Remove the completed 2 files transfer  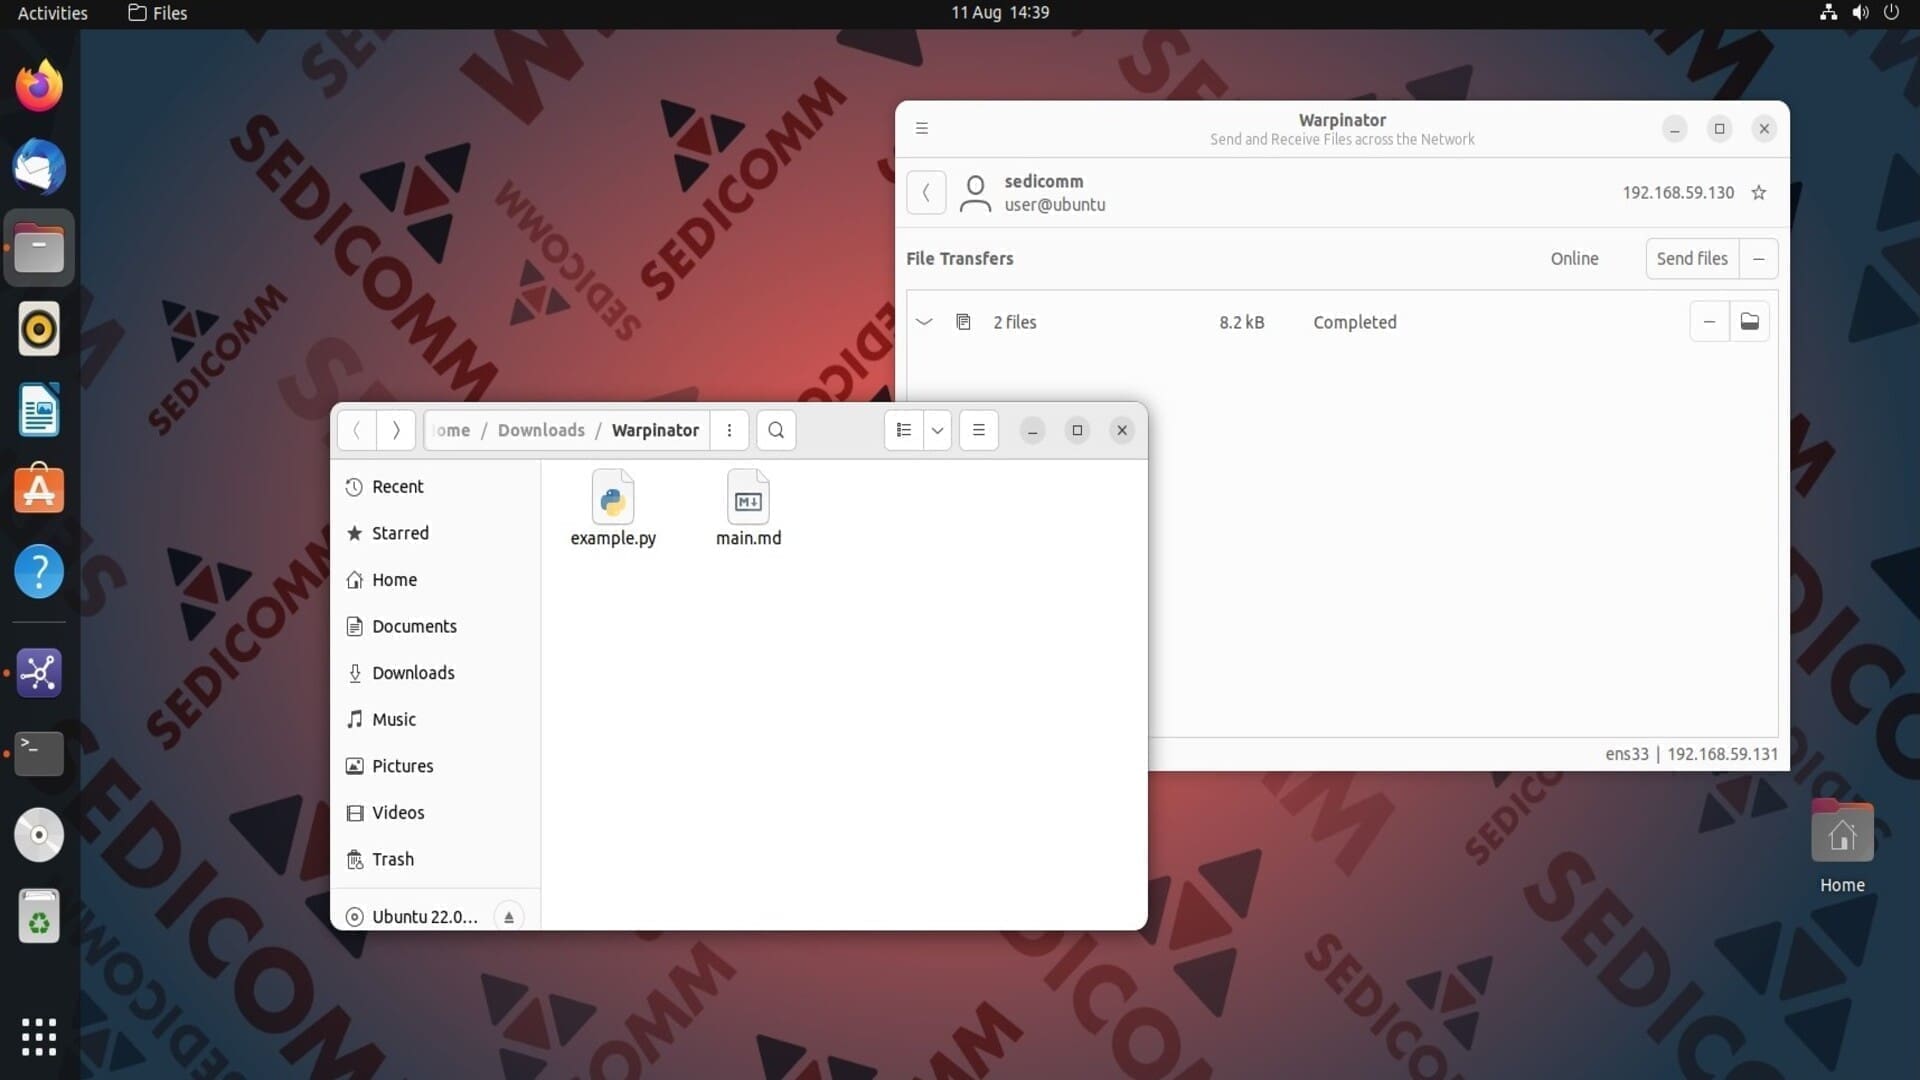tap(1709, 321)
